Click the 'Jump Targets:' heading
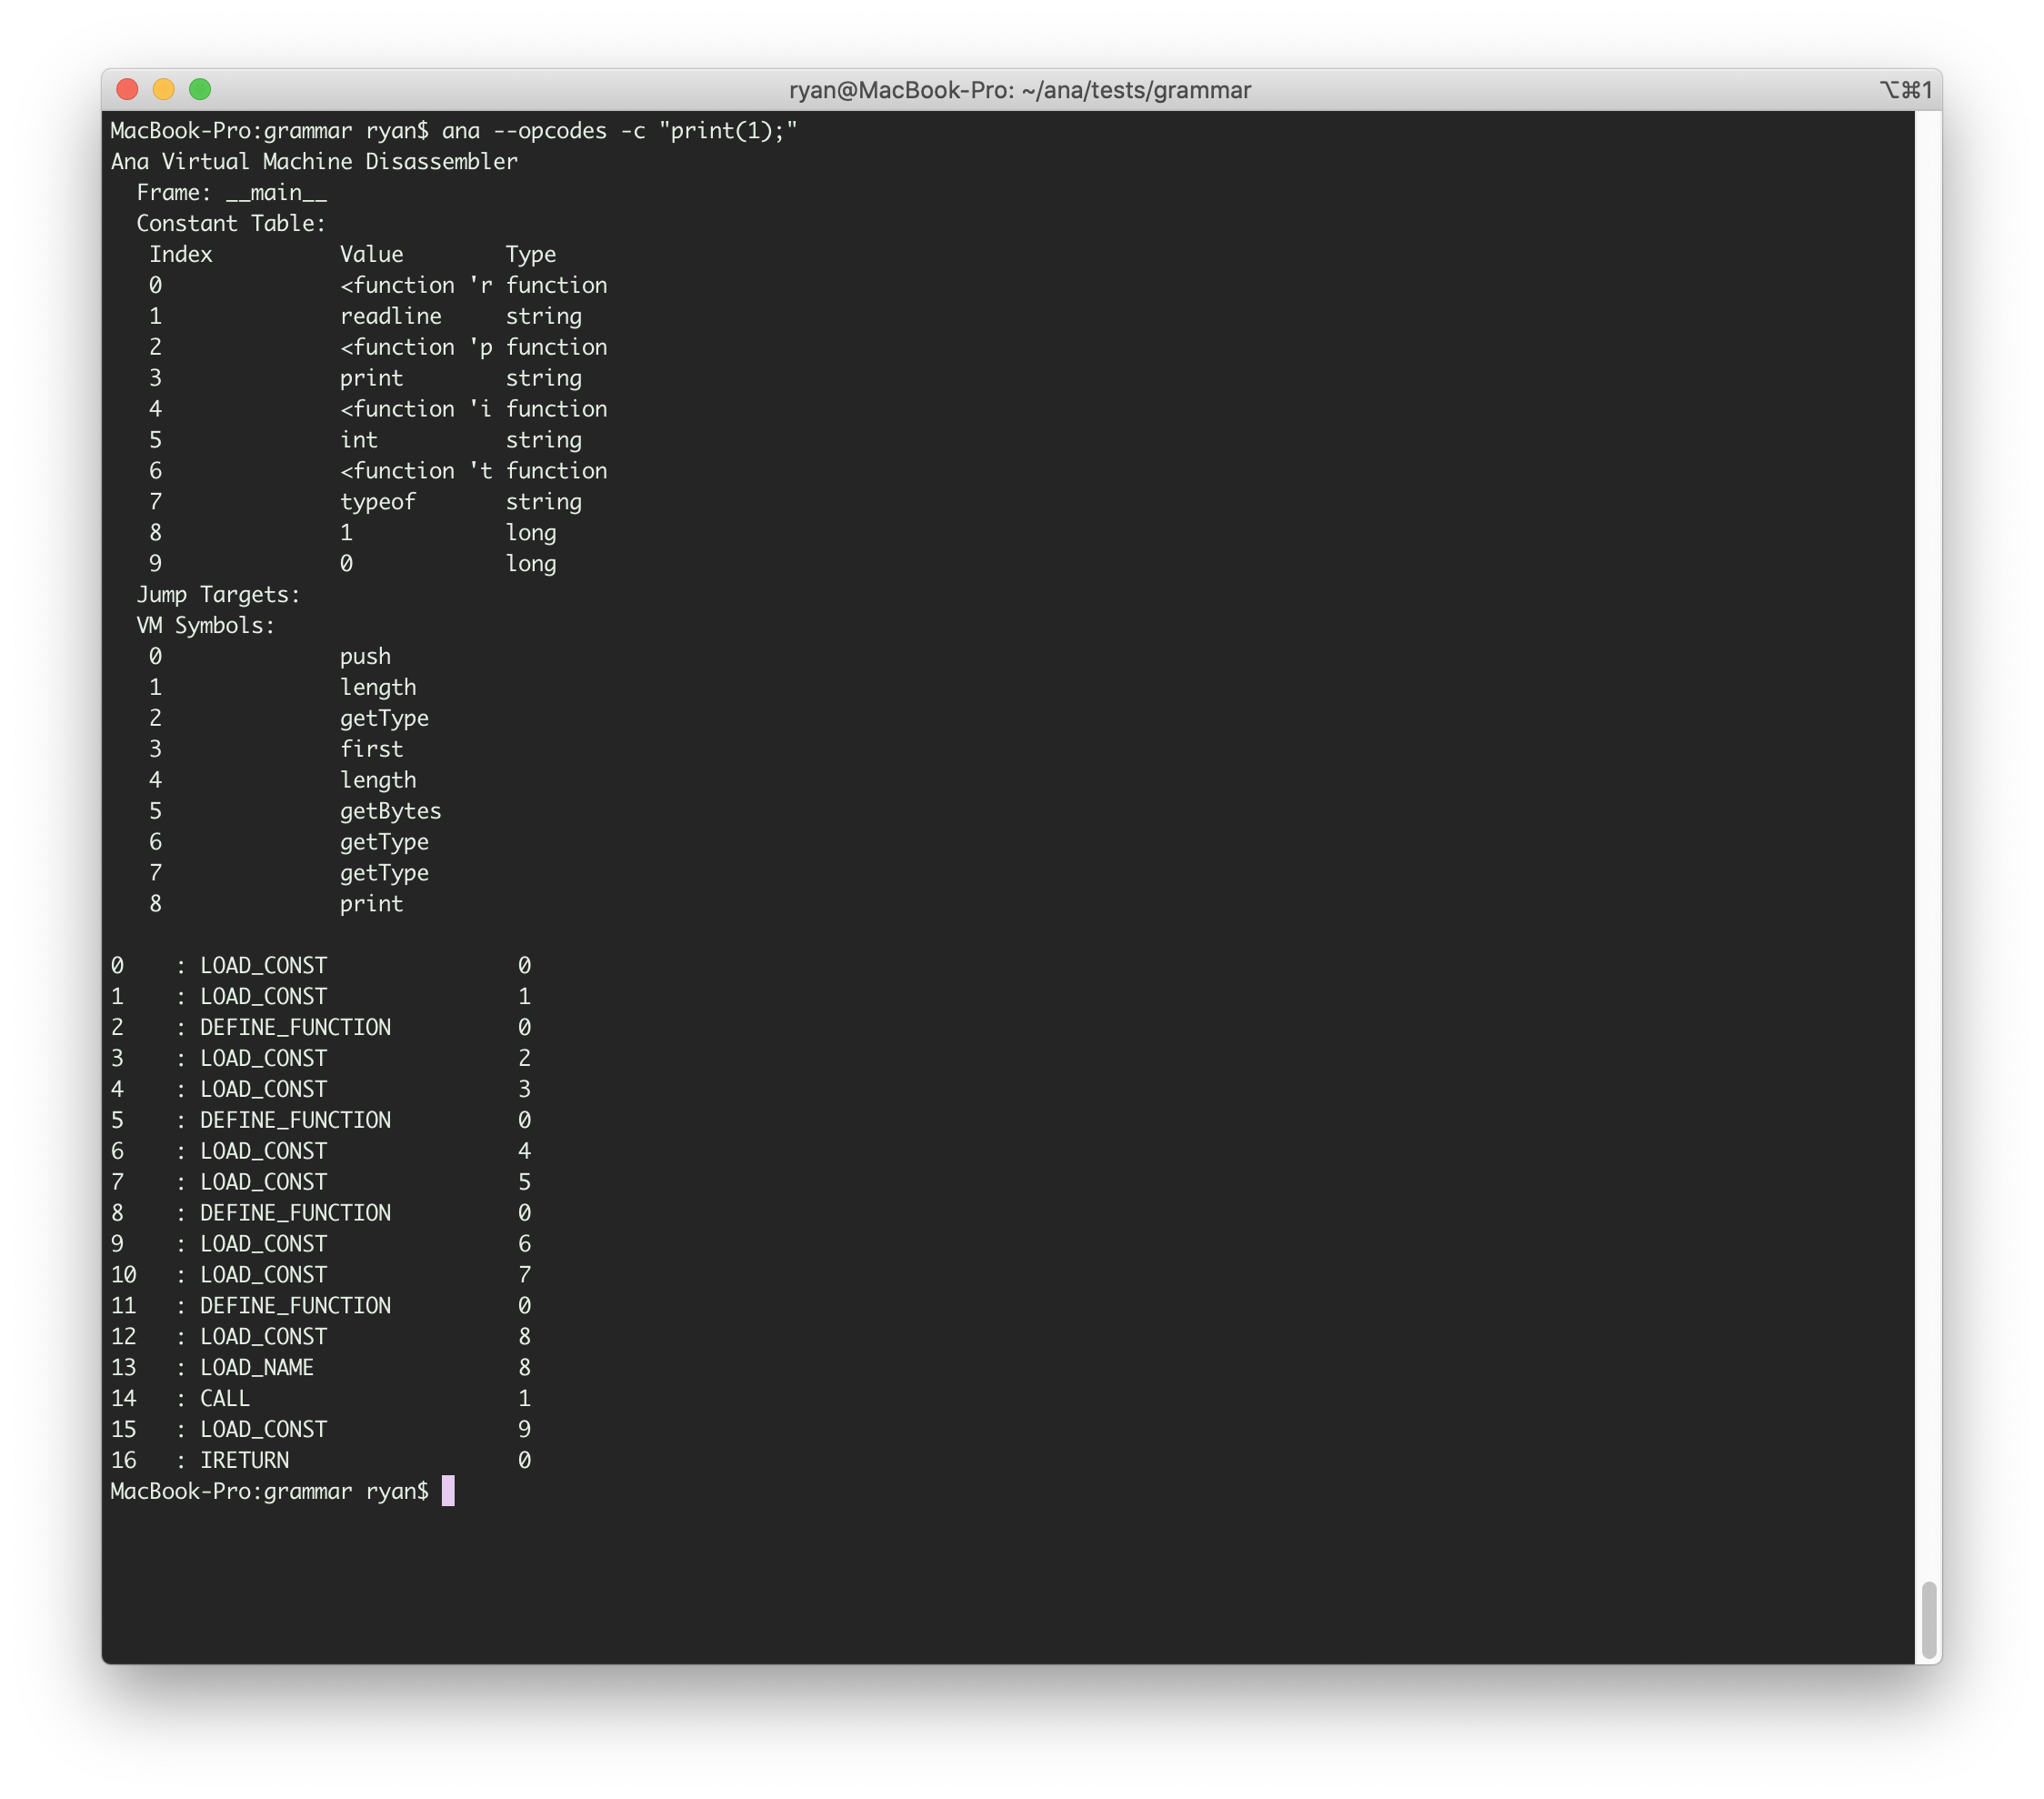The image size is (2044, 1799). 219,596
